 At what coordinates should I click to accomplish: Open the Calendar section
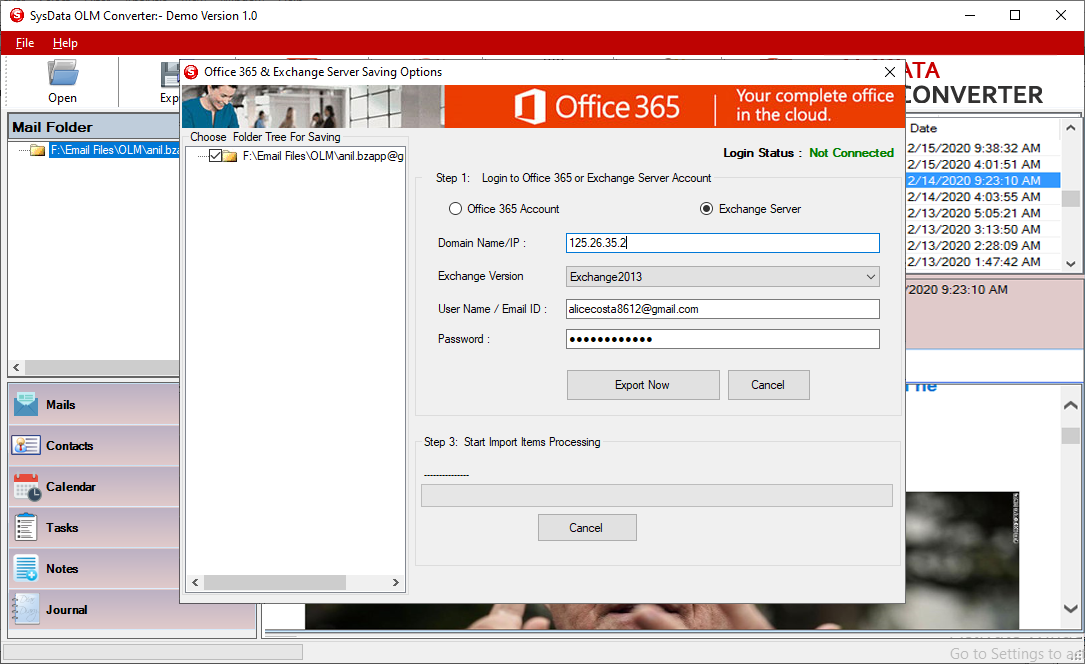click(94, 487)
